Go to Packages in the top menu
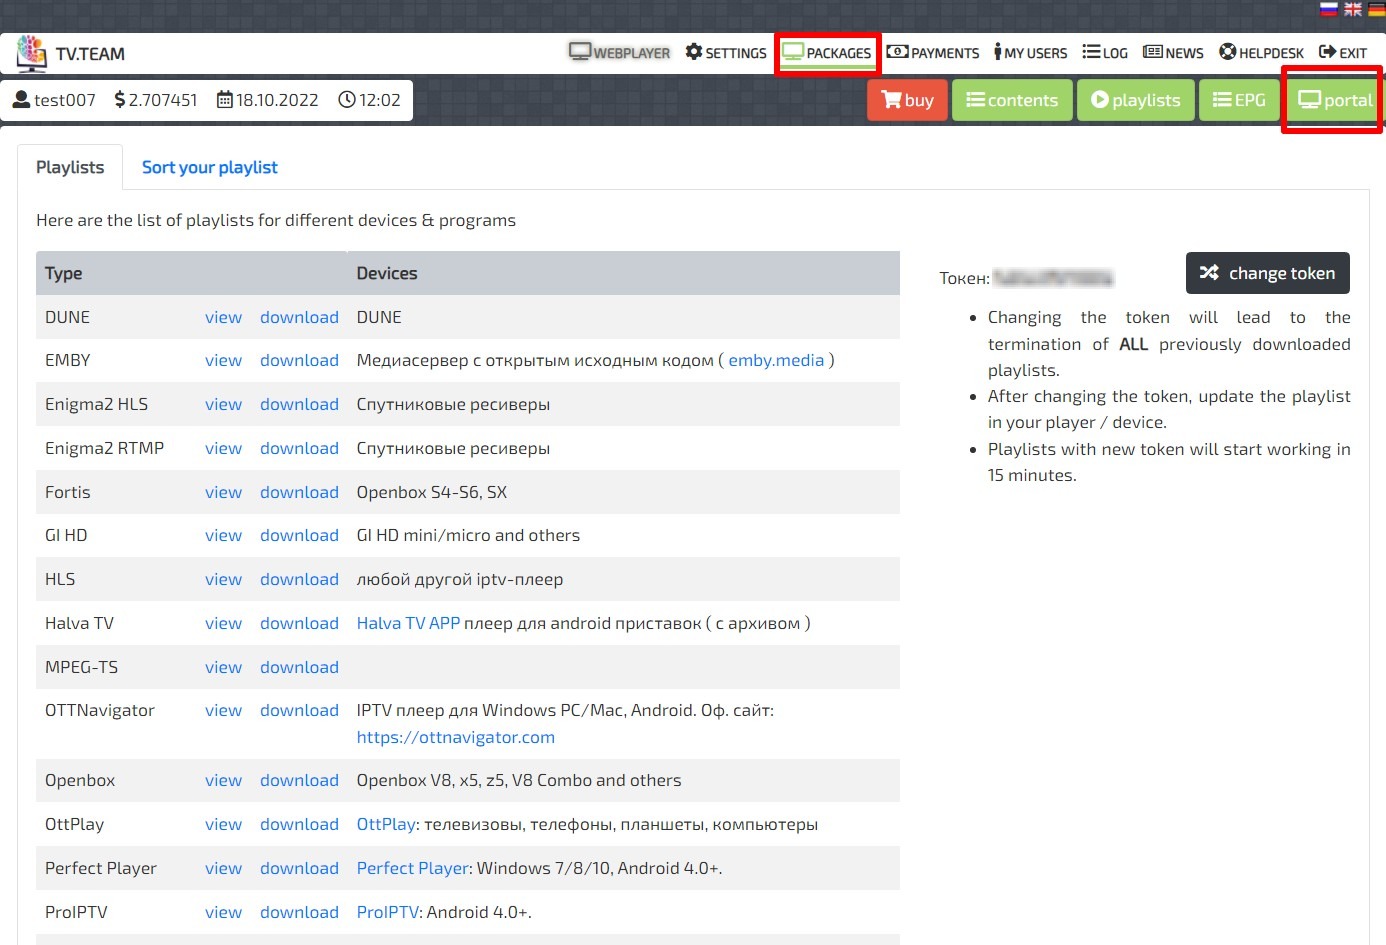 click(x=827, y=52)
